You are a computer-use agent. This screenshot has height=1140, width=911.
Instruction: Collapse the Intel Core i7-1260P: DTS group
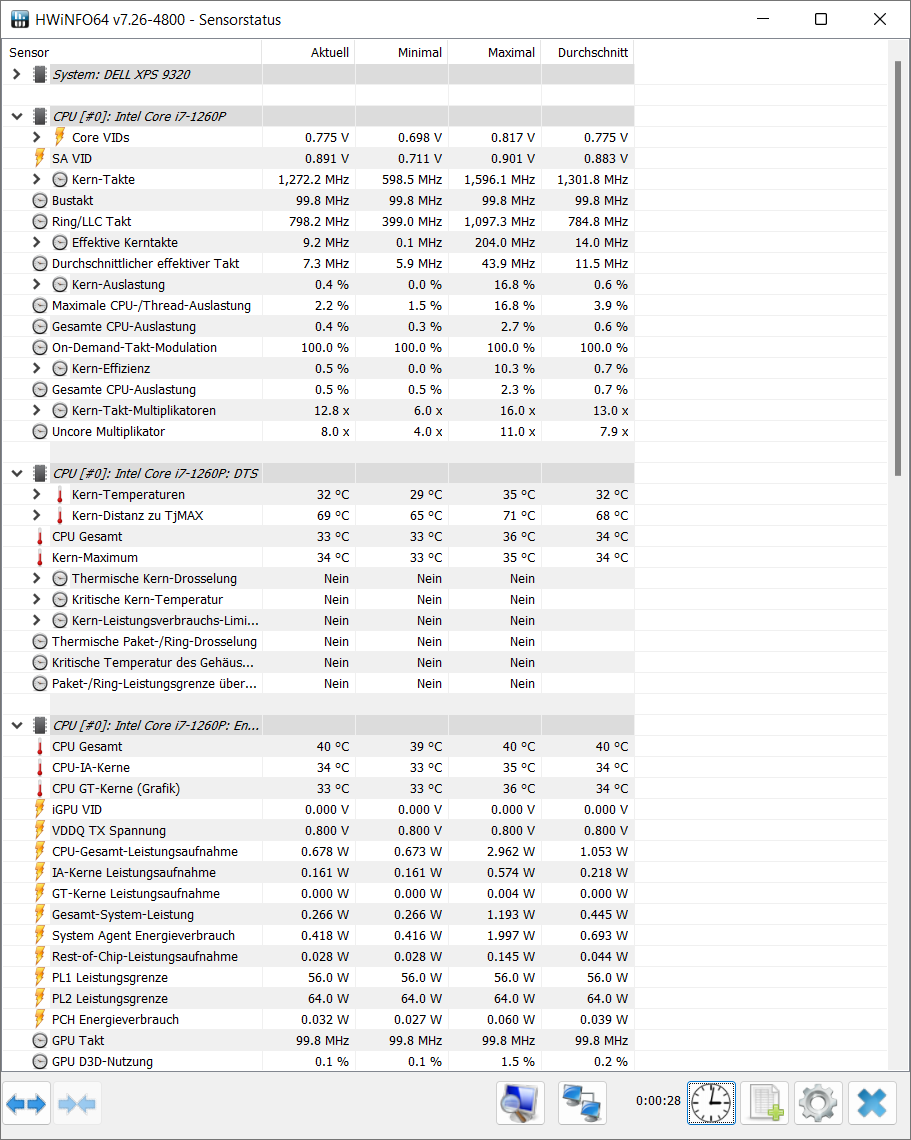[17, 473]
